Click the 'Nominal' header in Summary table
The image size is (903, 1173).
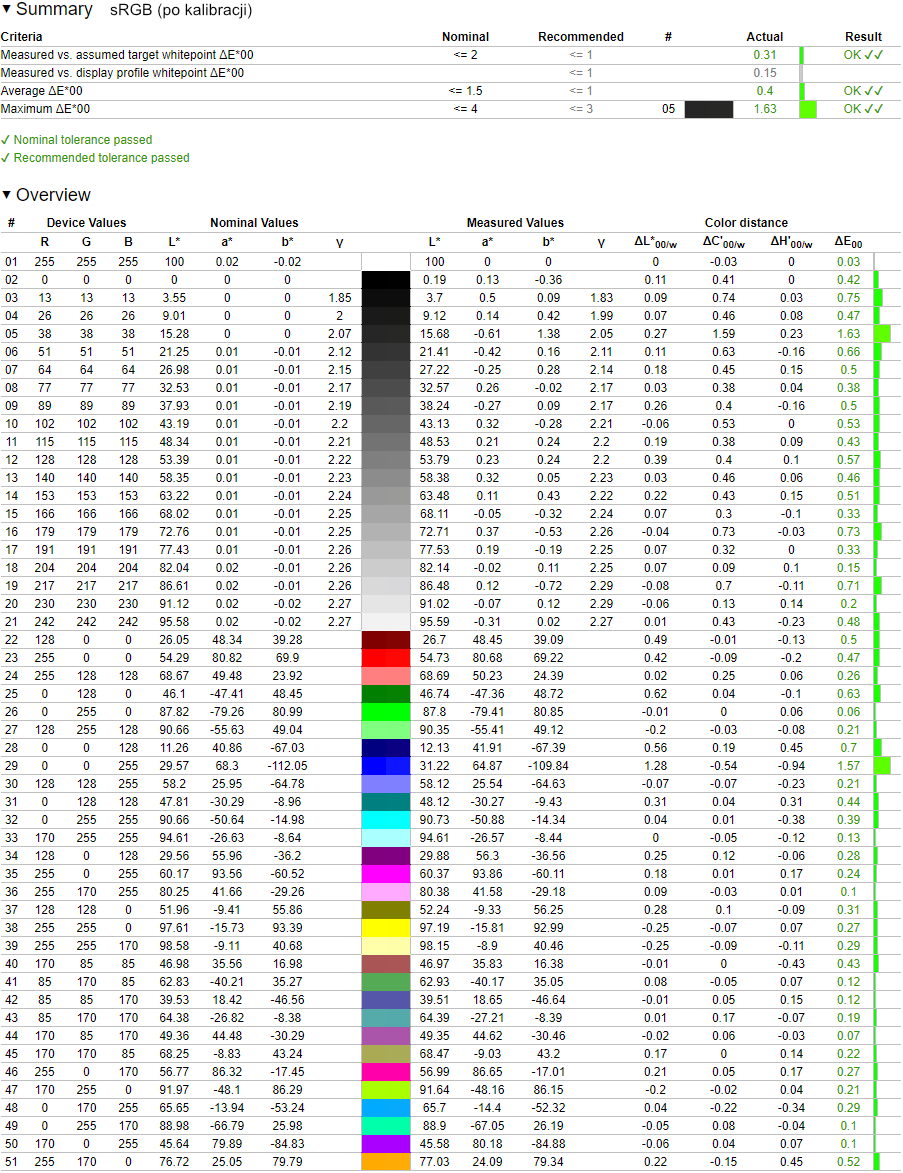tap(465, 37)
